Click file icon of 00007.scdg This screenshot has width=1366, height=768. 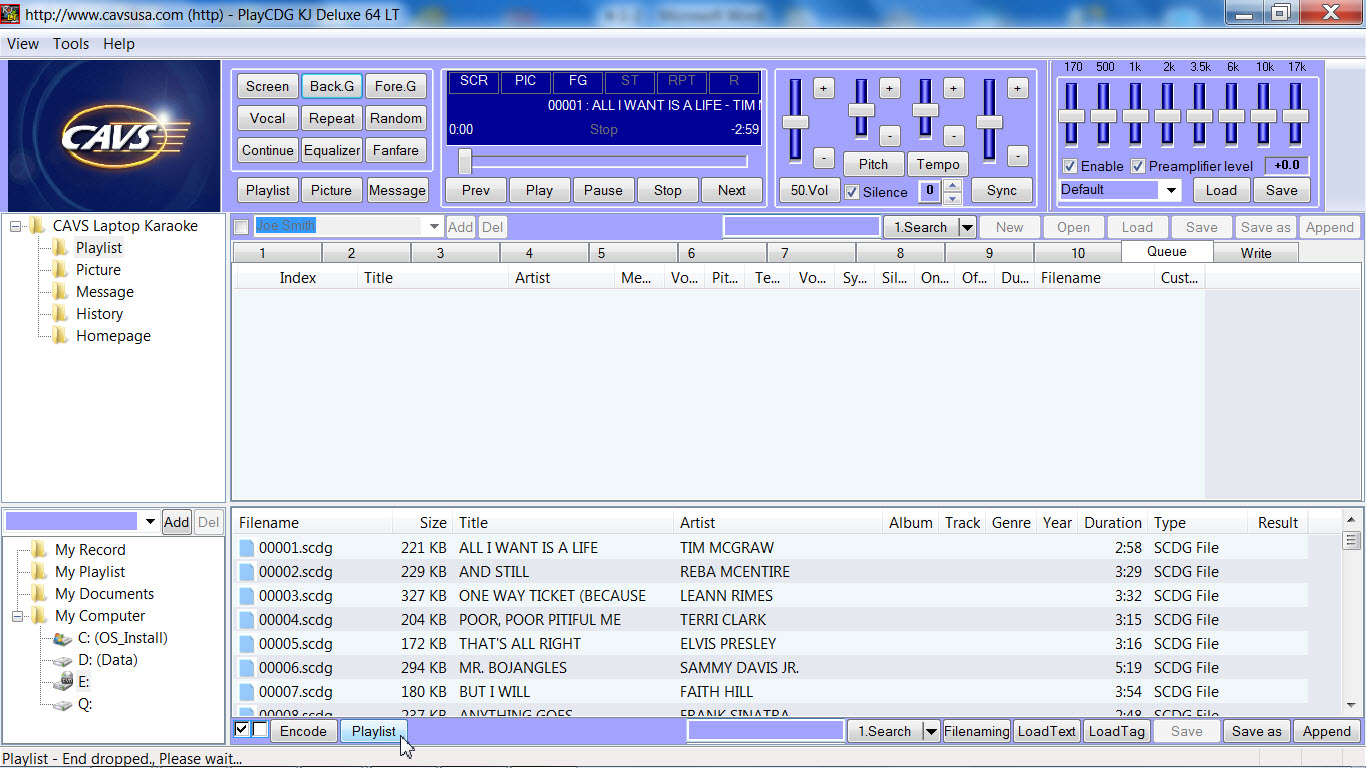[247, 692]
